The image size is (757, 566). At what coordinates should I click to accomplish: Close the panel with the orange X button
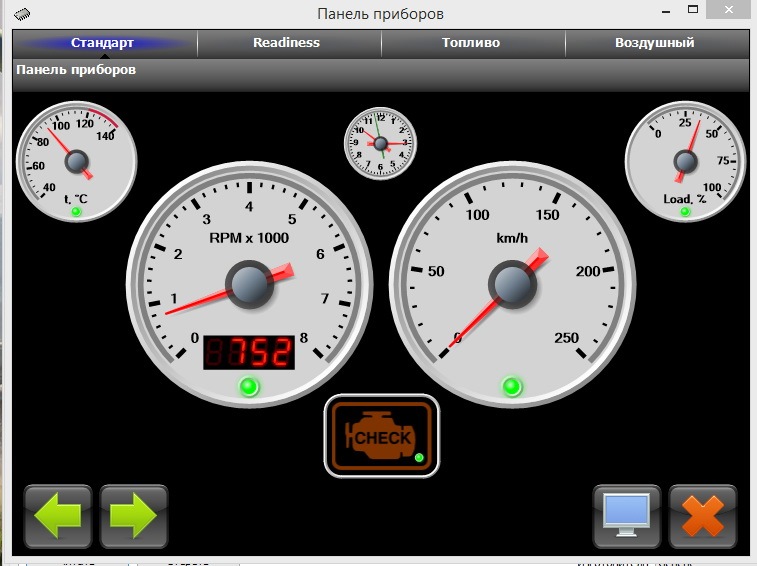703,516
